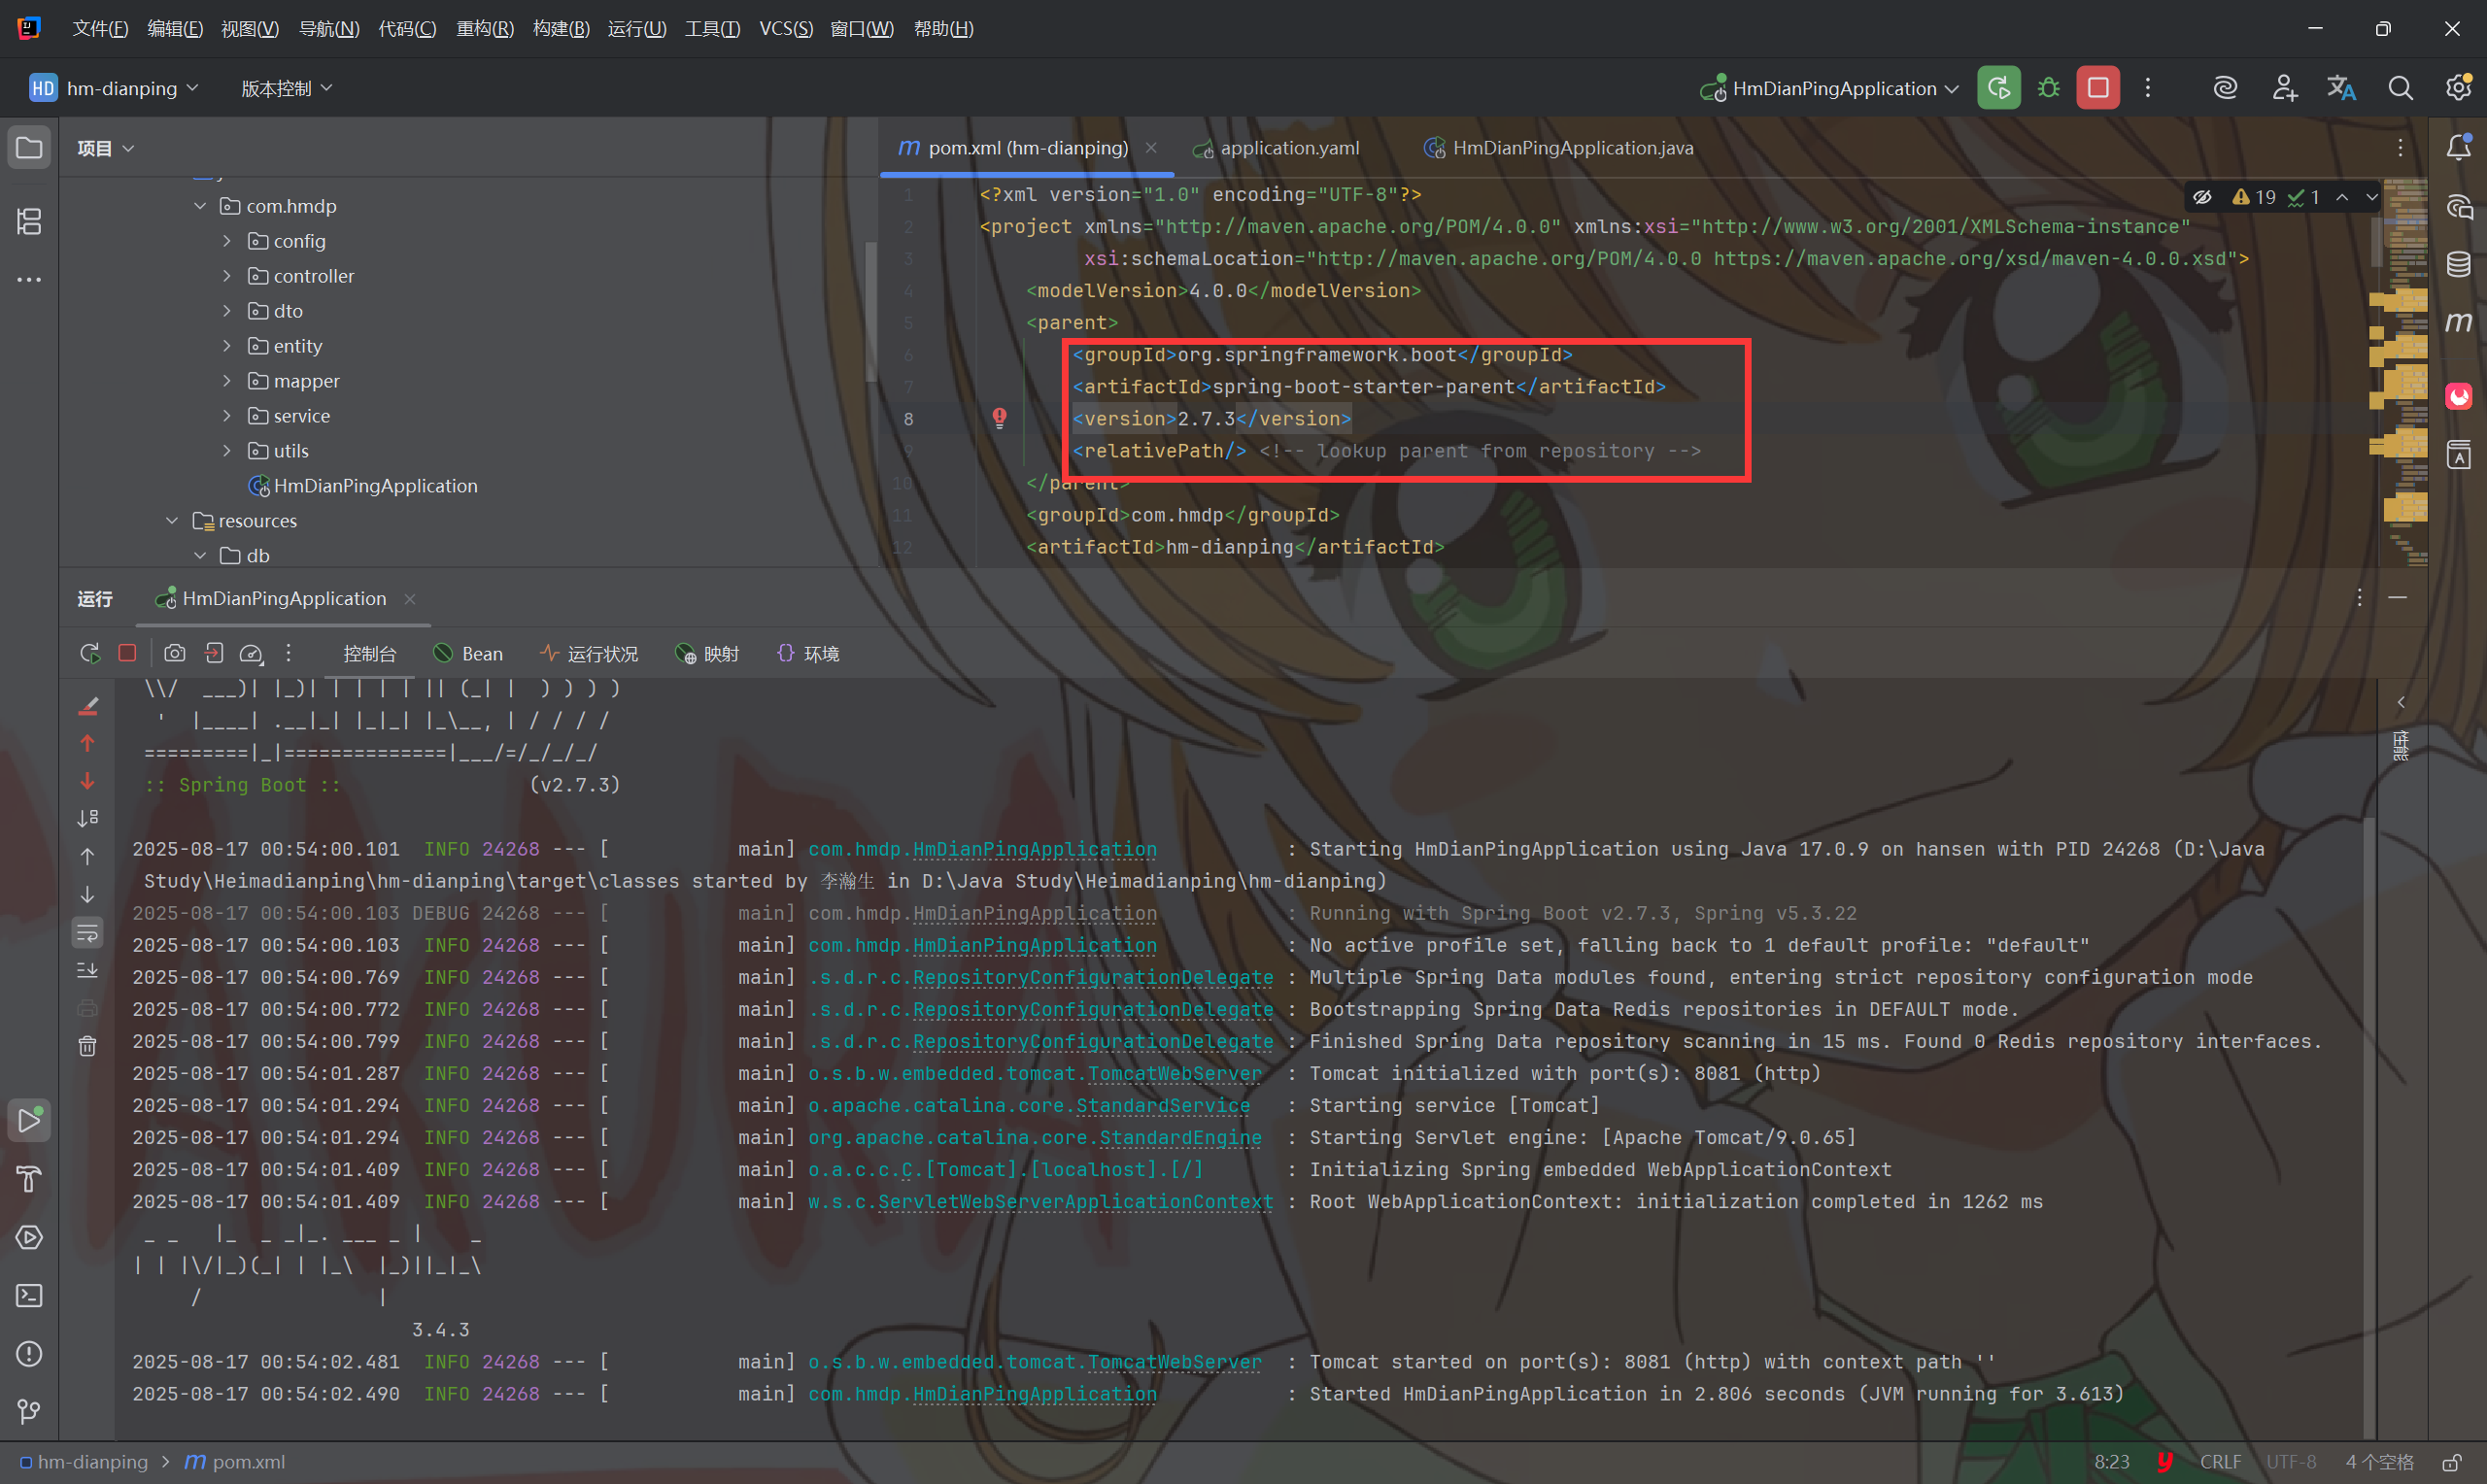Clear console output with the trash icon
The width and height of the screenshot is (2487, 1484).
click(88, 1046)
